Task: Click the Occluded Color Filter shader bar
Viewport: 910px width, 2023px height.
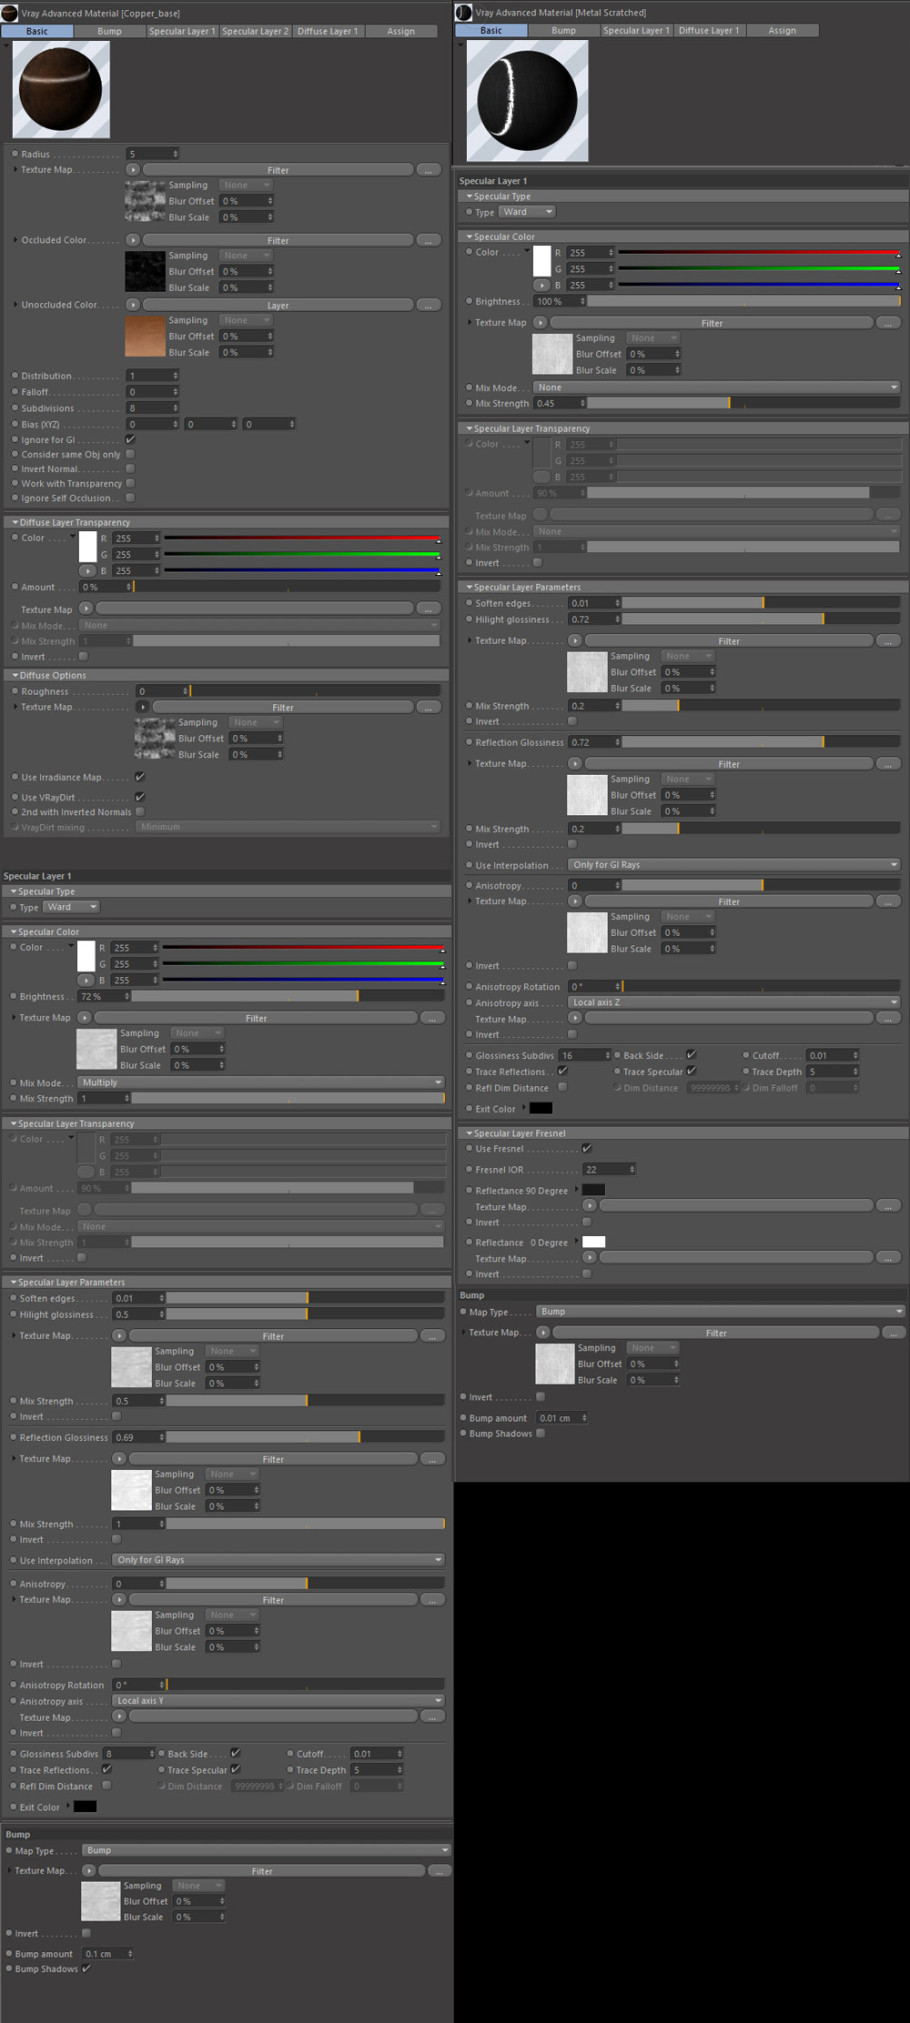Action: (x=278, y=240)
